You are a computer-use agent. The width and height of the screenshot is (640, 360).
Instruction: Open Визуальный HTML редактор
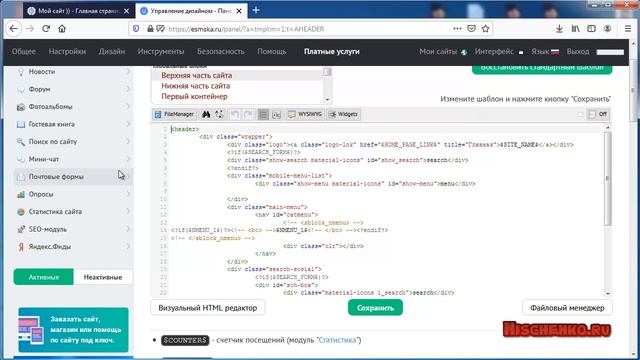click(x=208, y=308)
